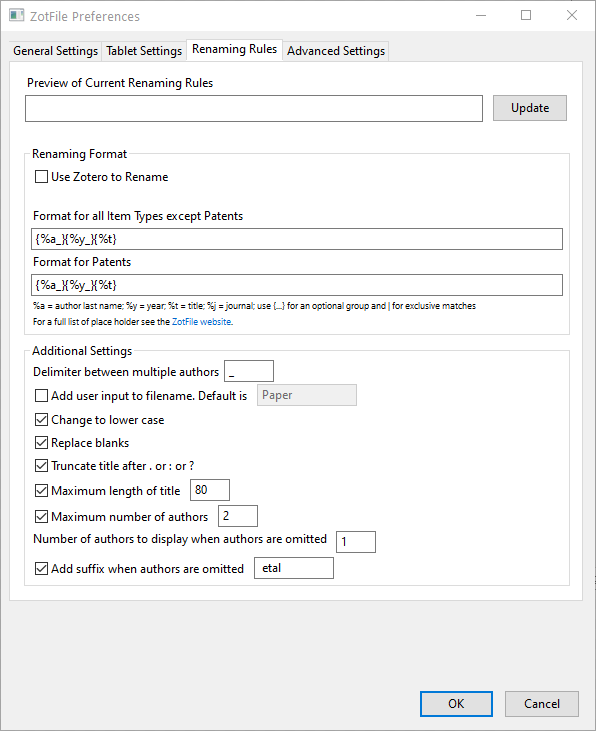Click the renaming rules preview field
The height and width of the screenshot is (731, 596).
(x=254, y=109)
